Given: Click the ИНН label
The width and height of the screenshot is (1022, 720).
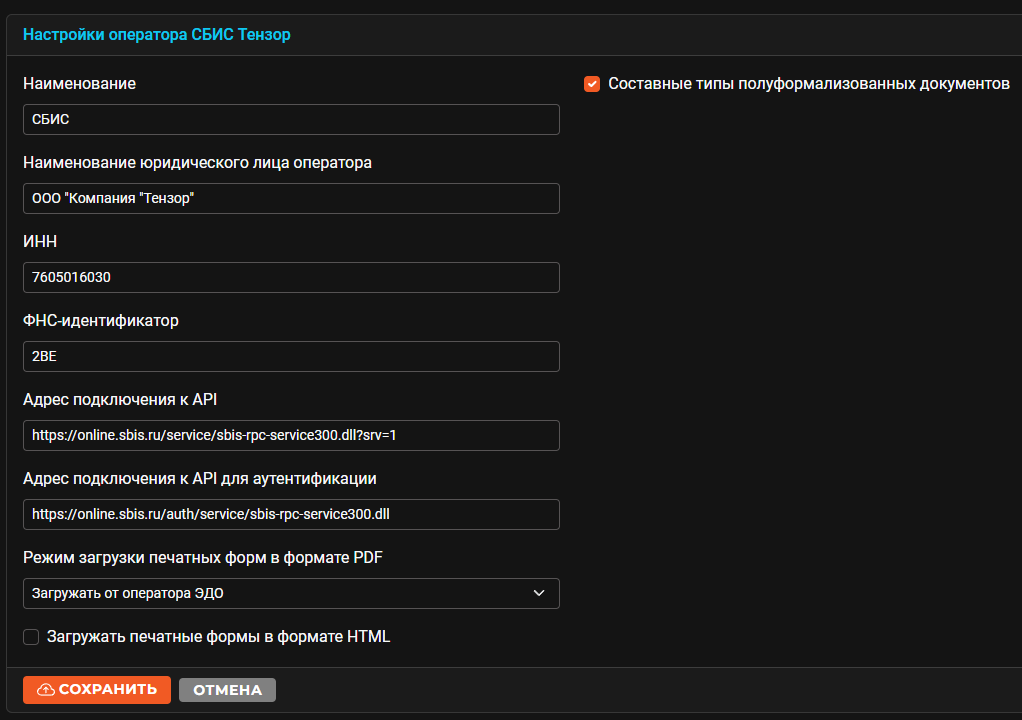Looking at the screenshot, I should [40, 242].
